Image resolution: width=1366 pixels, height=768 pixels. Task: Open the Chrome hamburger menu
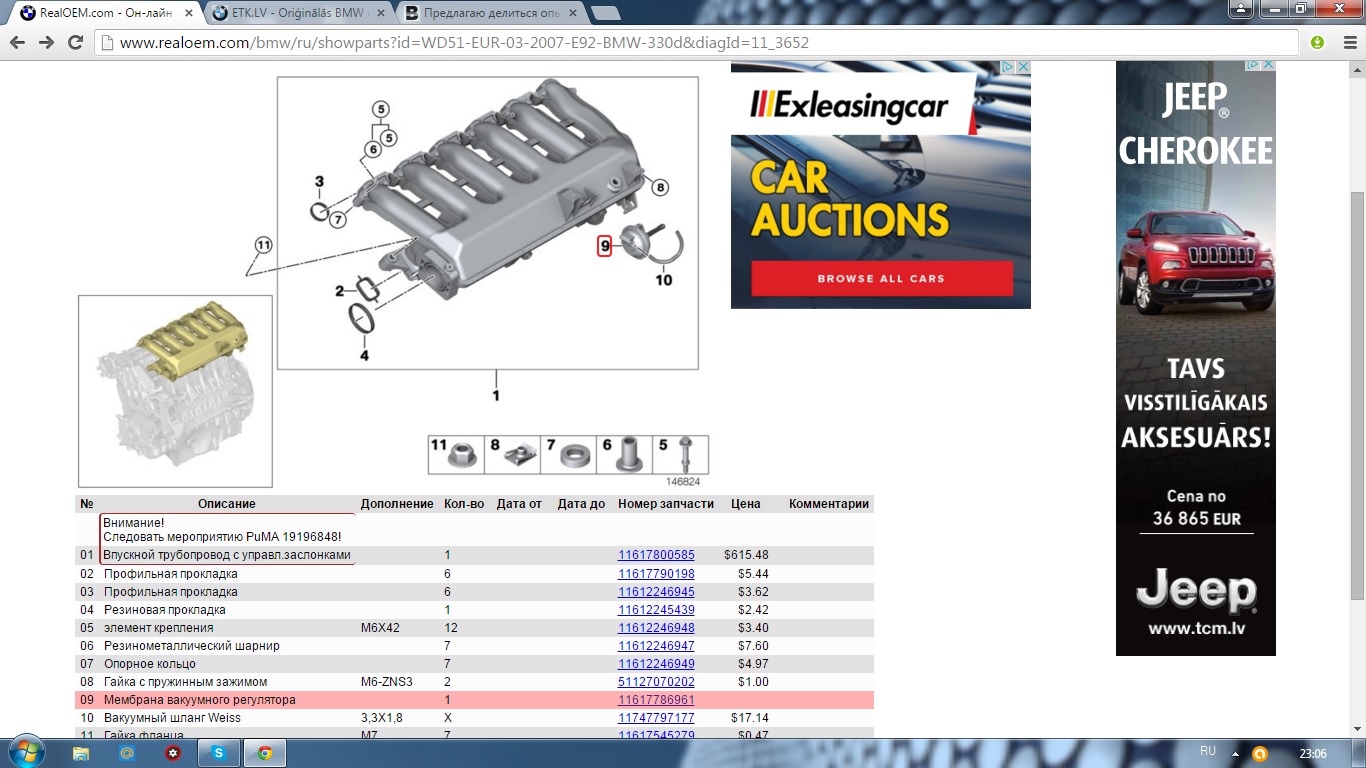(1347, 43)
